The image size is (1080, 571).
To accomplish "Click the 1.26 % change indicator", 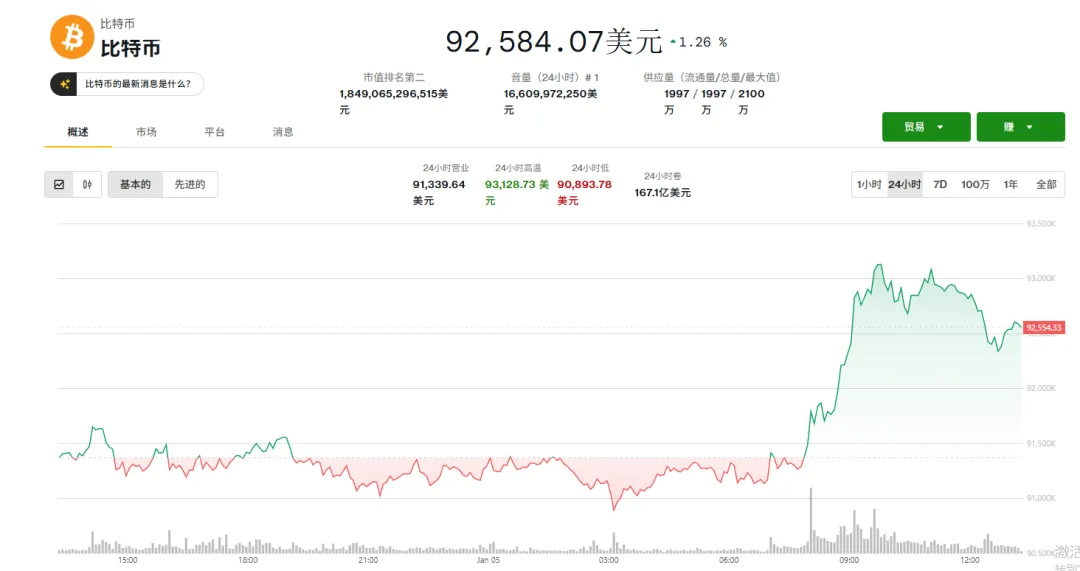I will (698, 42).
